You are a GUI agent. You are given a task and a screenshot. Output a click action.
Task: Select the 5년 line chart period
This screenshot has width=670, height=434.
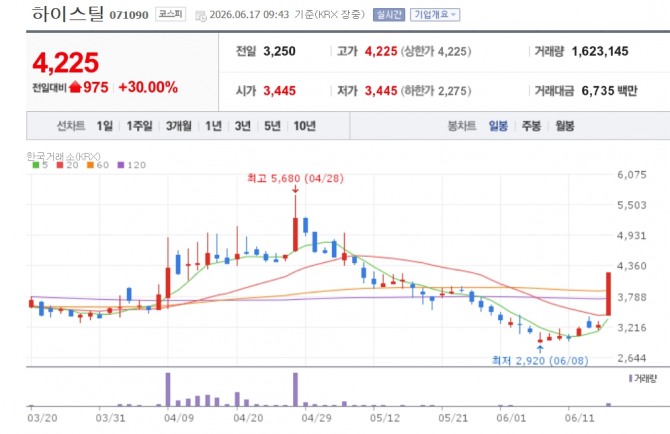[x=272, y=126]
